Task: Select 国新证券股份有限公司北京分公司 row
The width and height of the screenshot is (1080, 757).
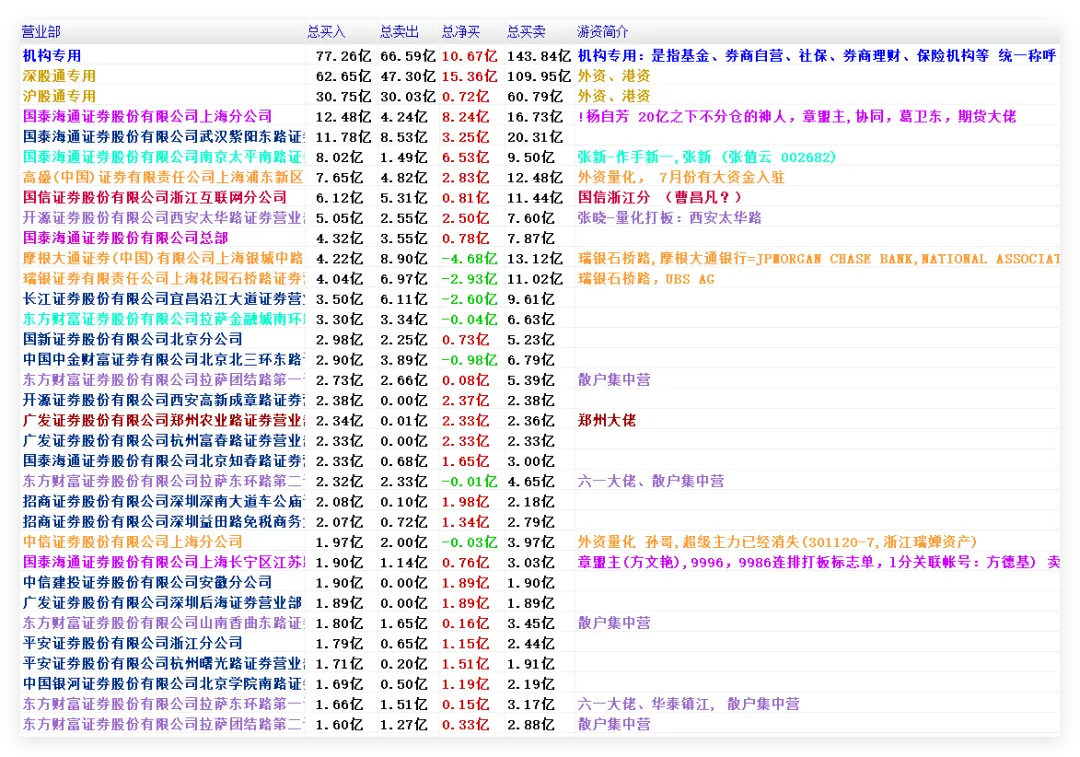Action: pos(133,340)
